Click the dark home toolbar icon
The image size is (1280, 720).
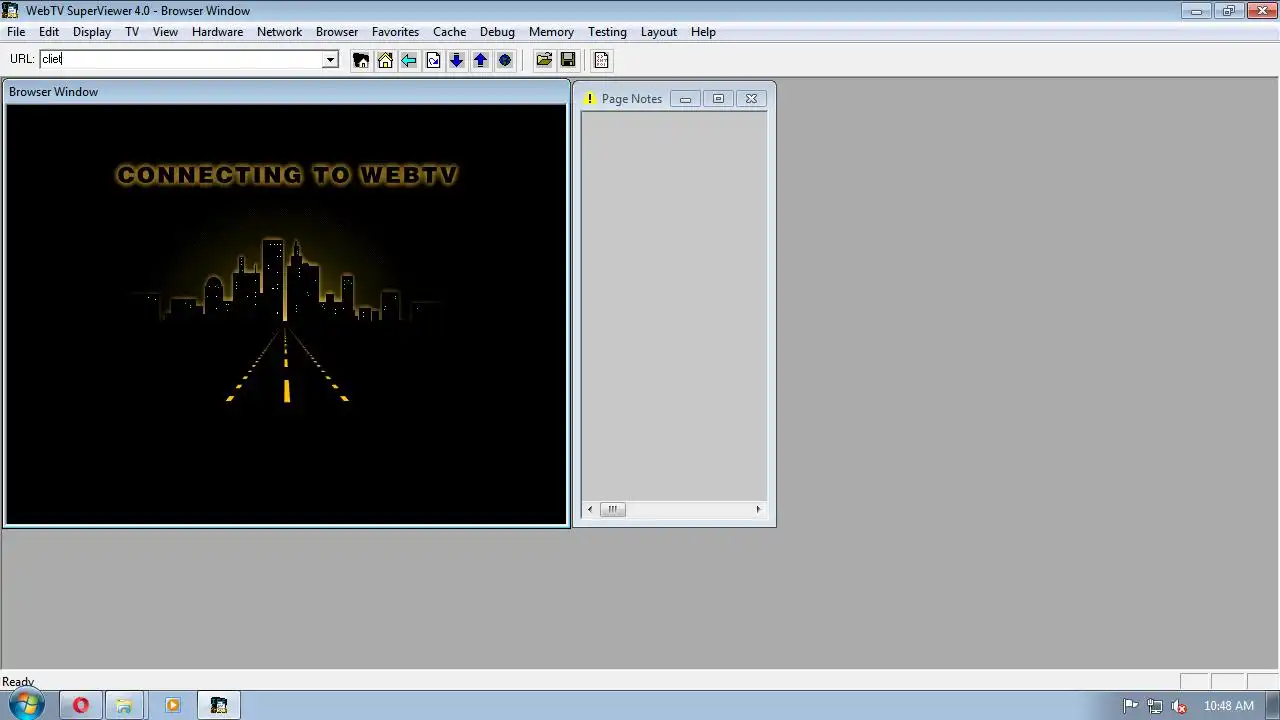pos(361,60)
